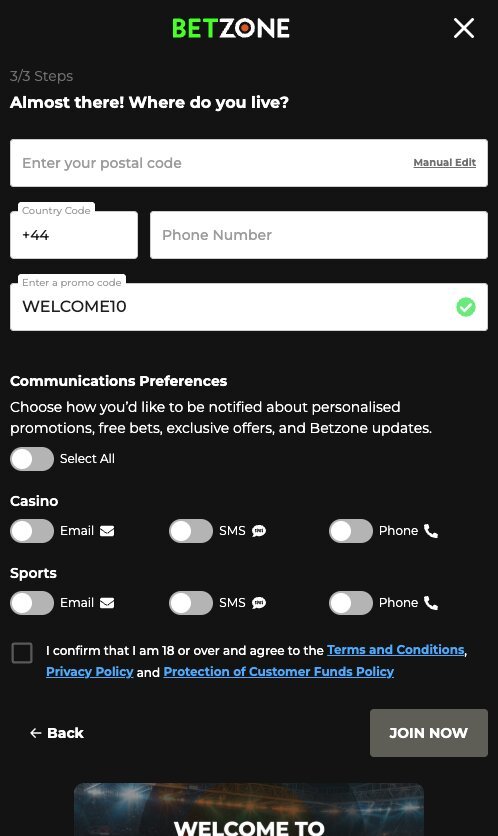This screenshot has width=498, height=836.
Task: Click the Casino Email envelope icon
Action: (x=107, y=531)
